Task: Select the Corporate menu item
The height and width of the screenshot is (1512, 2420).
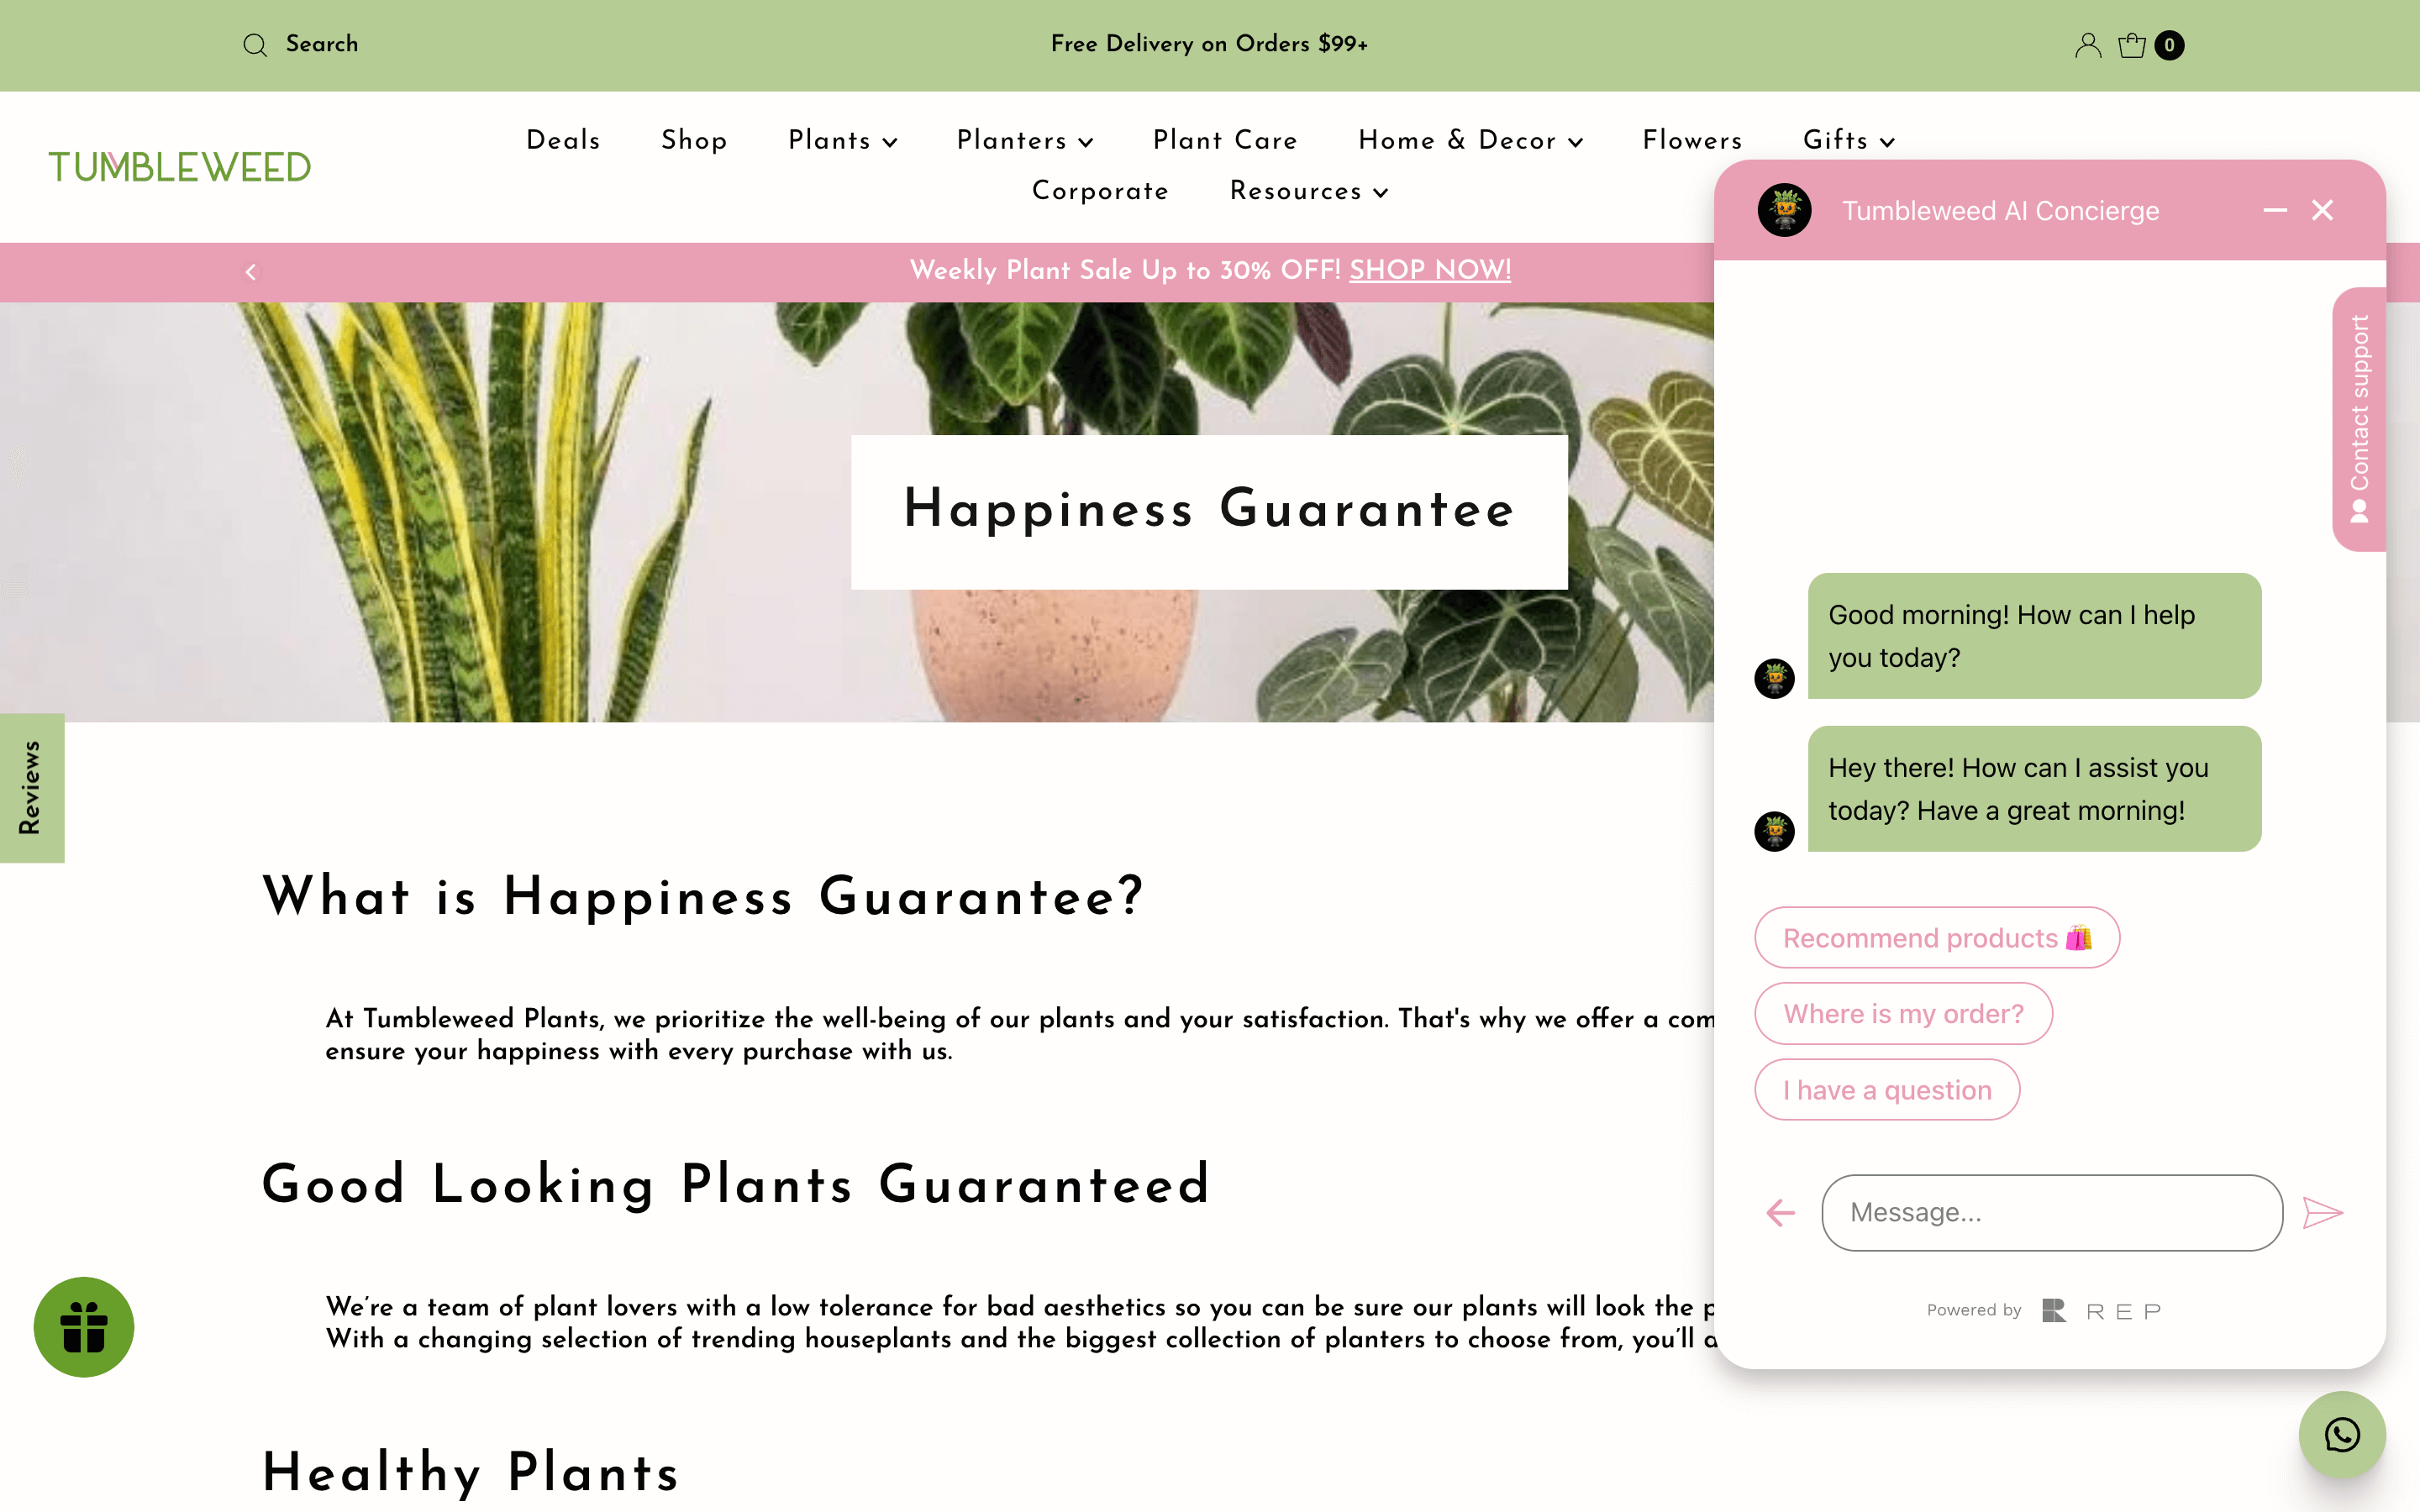Action: click(1099, 192)
